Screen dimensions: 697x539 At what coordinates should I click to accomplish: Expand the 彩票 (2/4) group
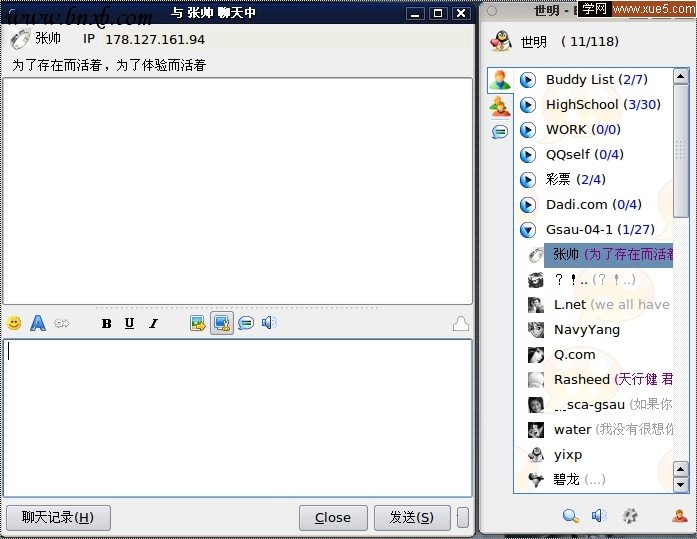coord(528,180)
